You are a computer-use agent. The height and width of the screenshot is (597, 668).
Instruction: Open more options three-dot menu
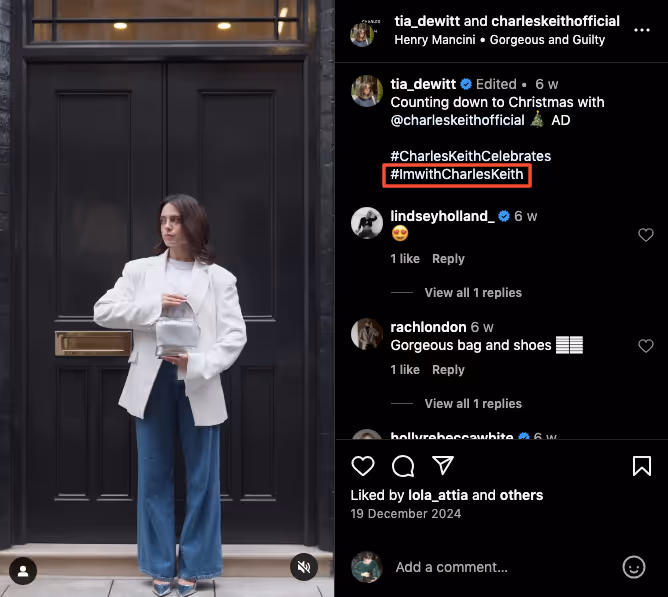pyautogui.click(x=642, y=30)
